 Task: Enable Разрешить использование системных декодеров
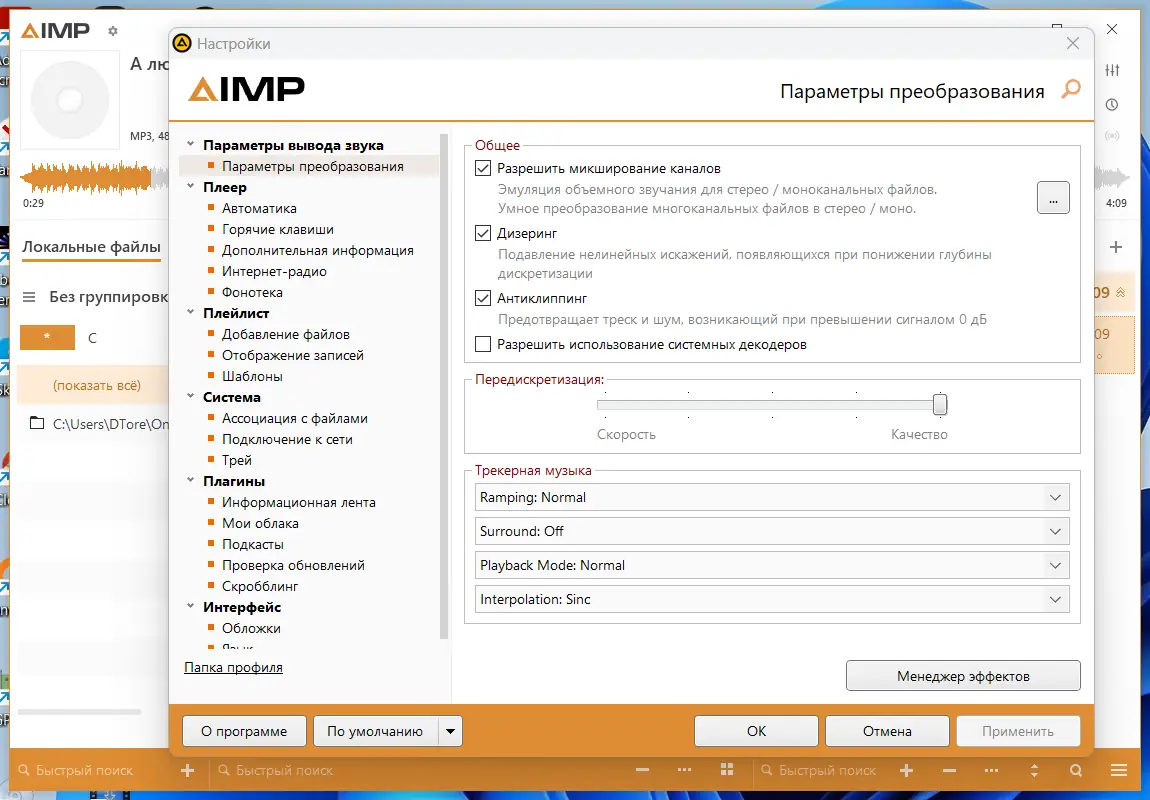[483, 344]
